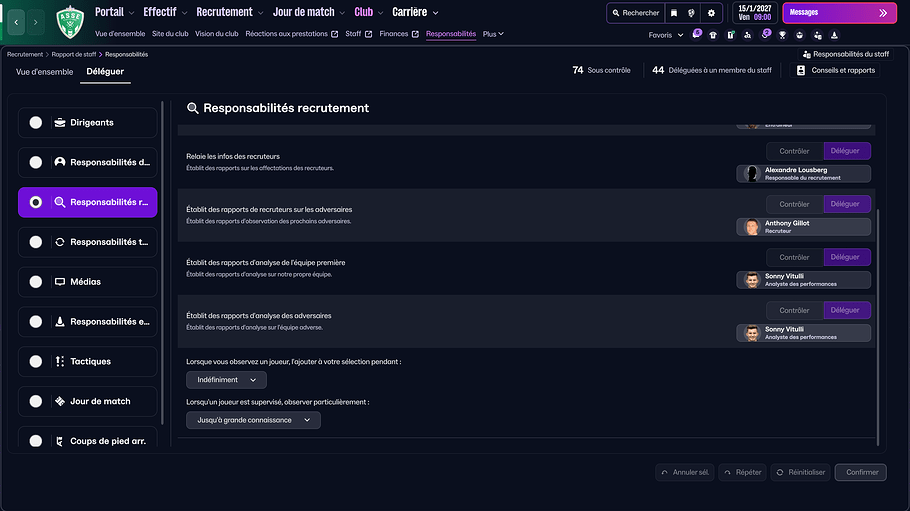Click the Conseils et rapports button

[836, 70]
